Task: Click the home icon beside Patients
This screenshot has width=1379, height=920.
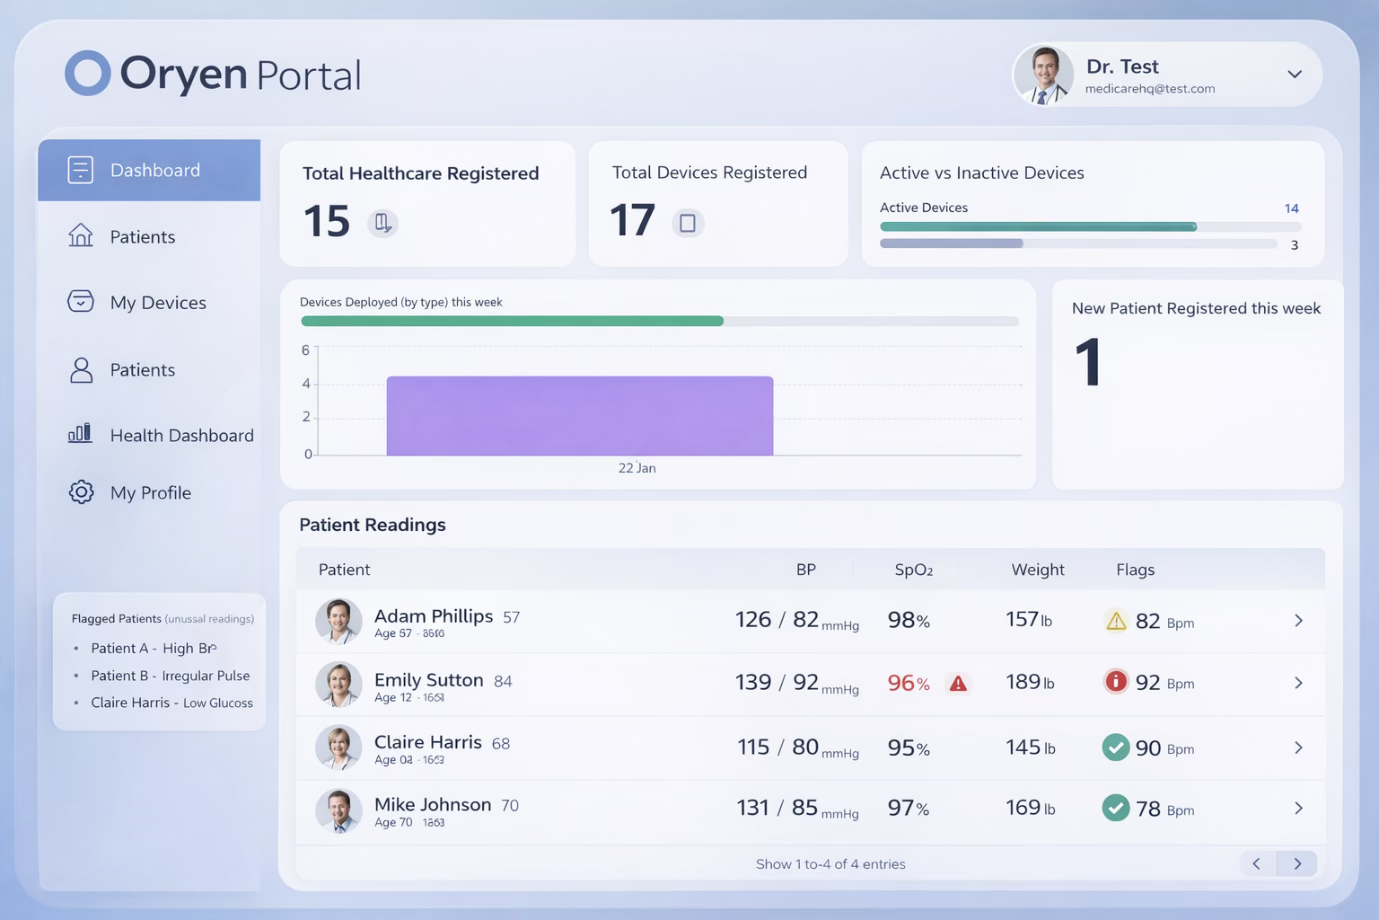Action: coord(80,236)
